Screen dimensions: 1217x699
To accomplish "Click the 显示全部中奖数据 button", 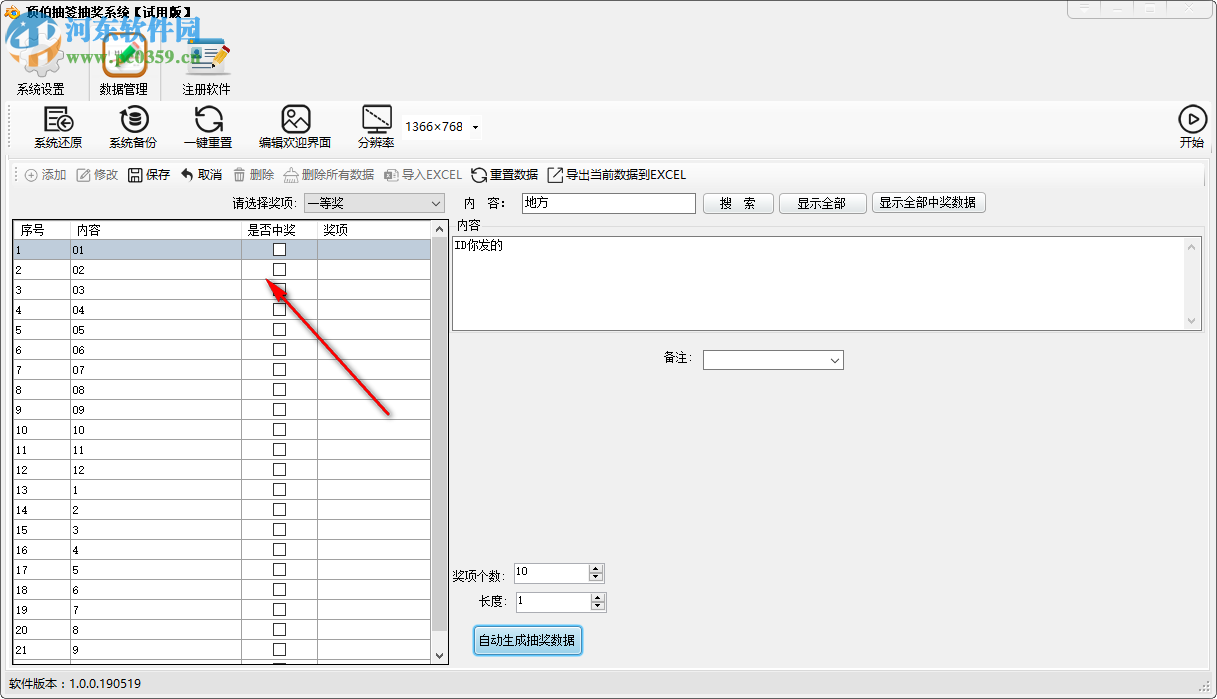I will 929,203.
